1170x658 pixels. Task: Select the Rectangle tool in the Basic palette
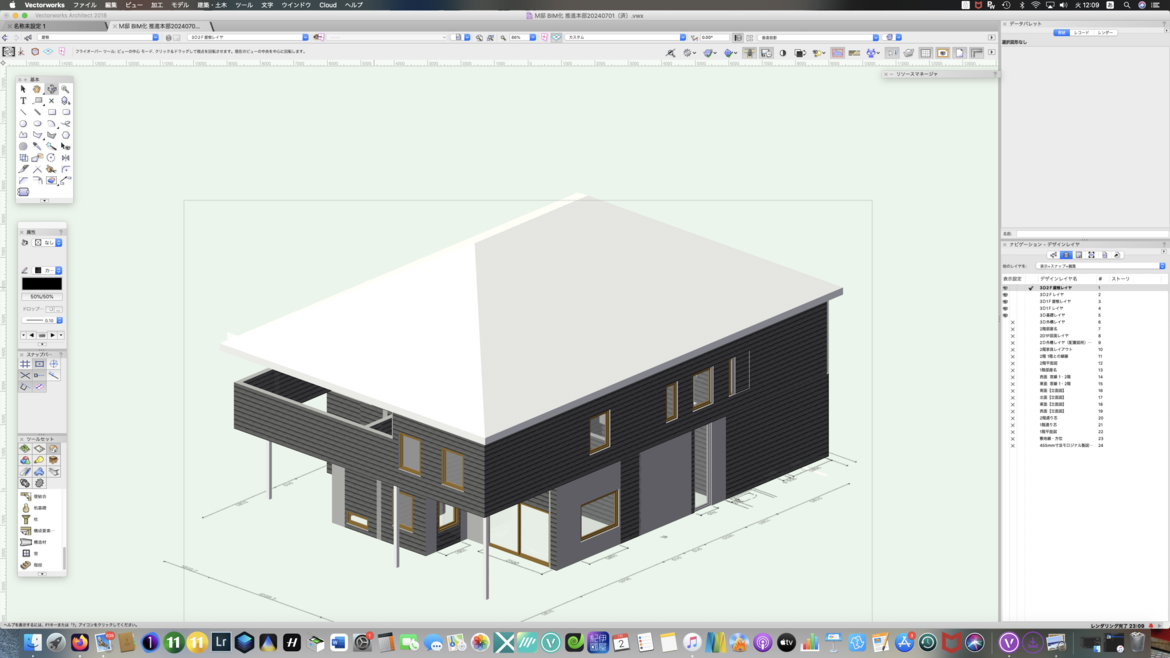click(51, 112)
